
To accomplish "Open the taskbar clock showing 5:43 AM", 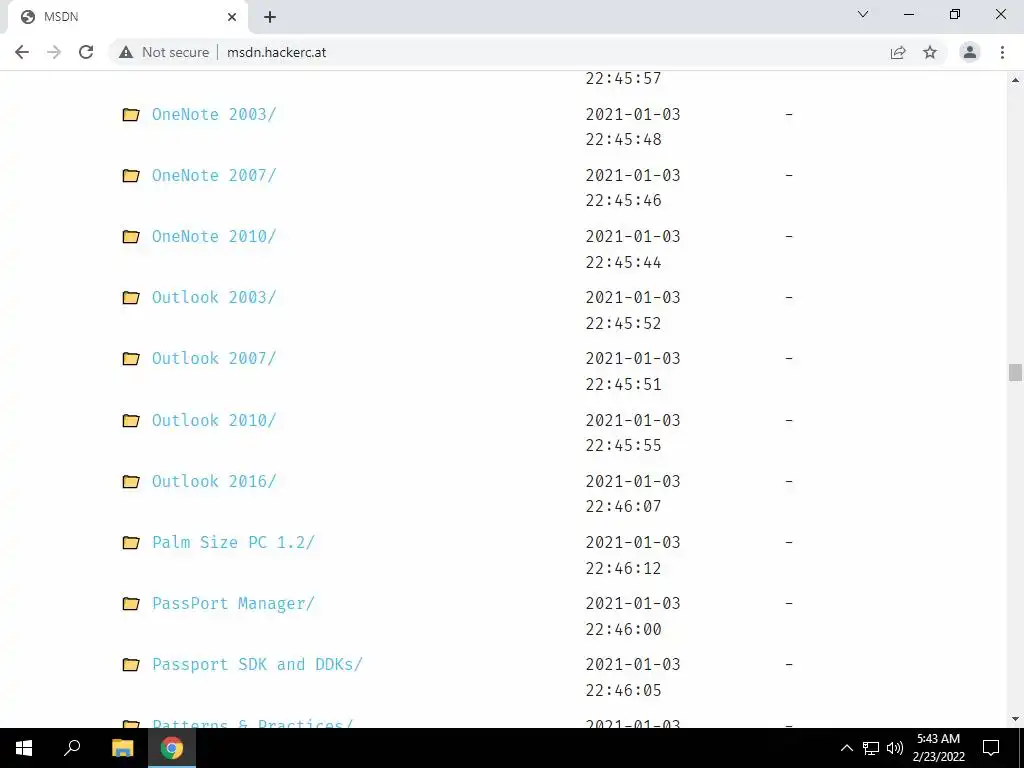I will [938, 748].
